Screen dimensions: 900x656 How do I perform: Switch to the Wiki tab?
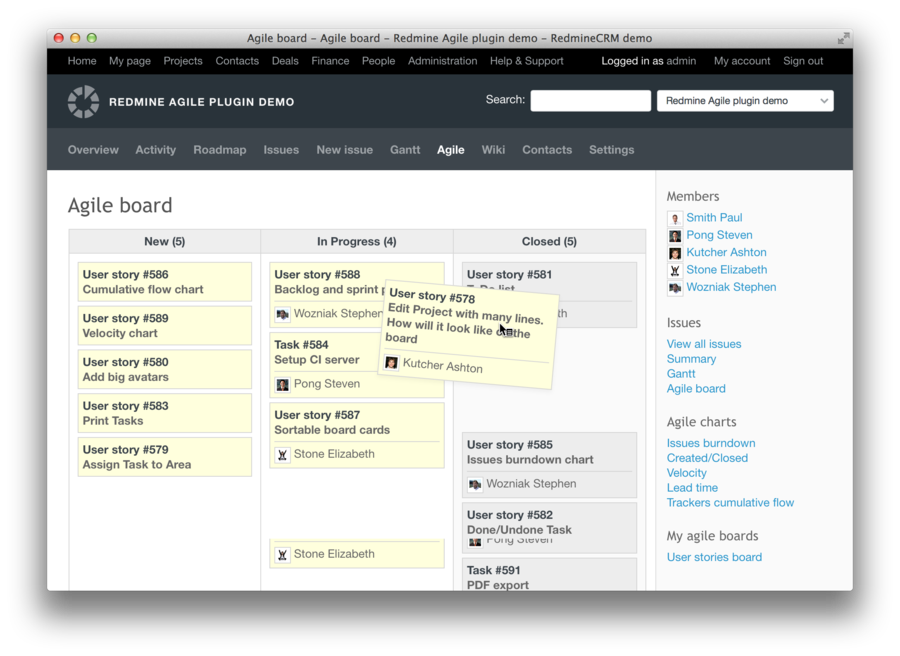click(x=493, y=150)
